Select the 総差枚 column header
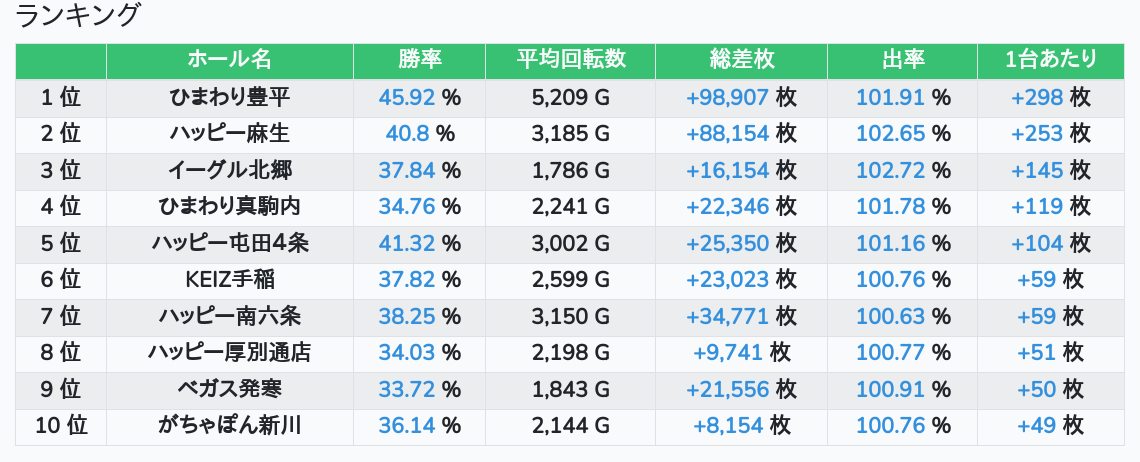Viewport: 1140px width, 462px height. pyautogui.click(x=741, y=60)
